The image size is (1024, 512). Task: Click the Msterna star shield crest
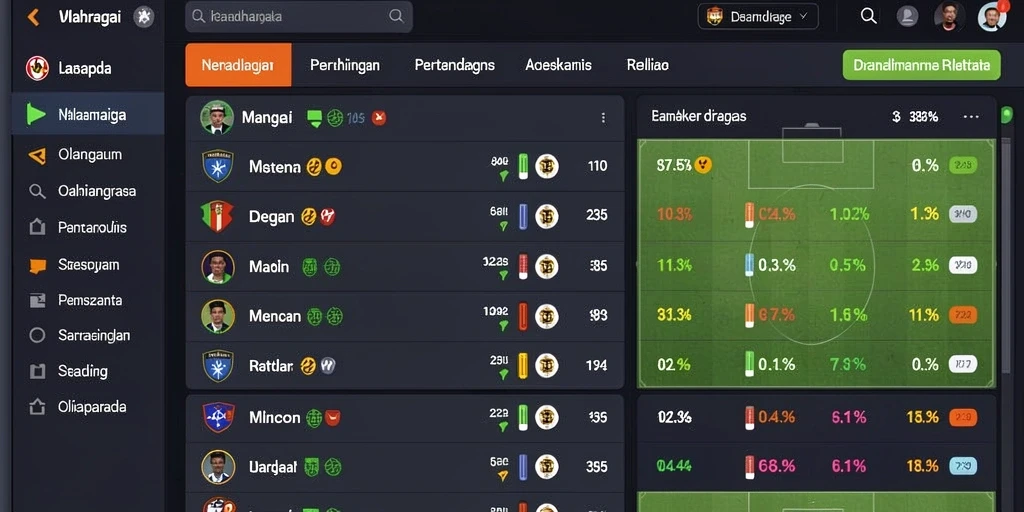217,166
